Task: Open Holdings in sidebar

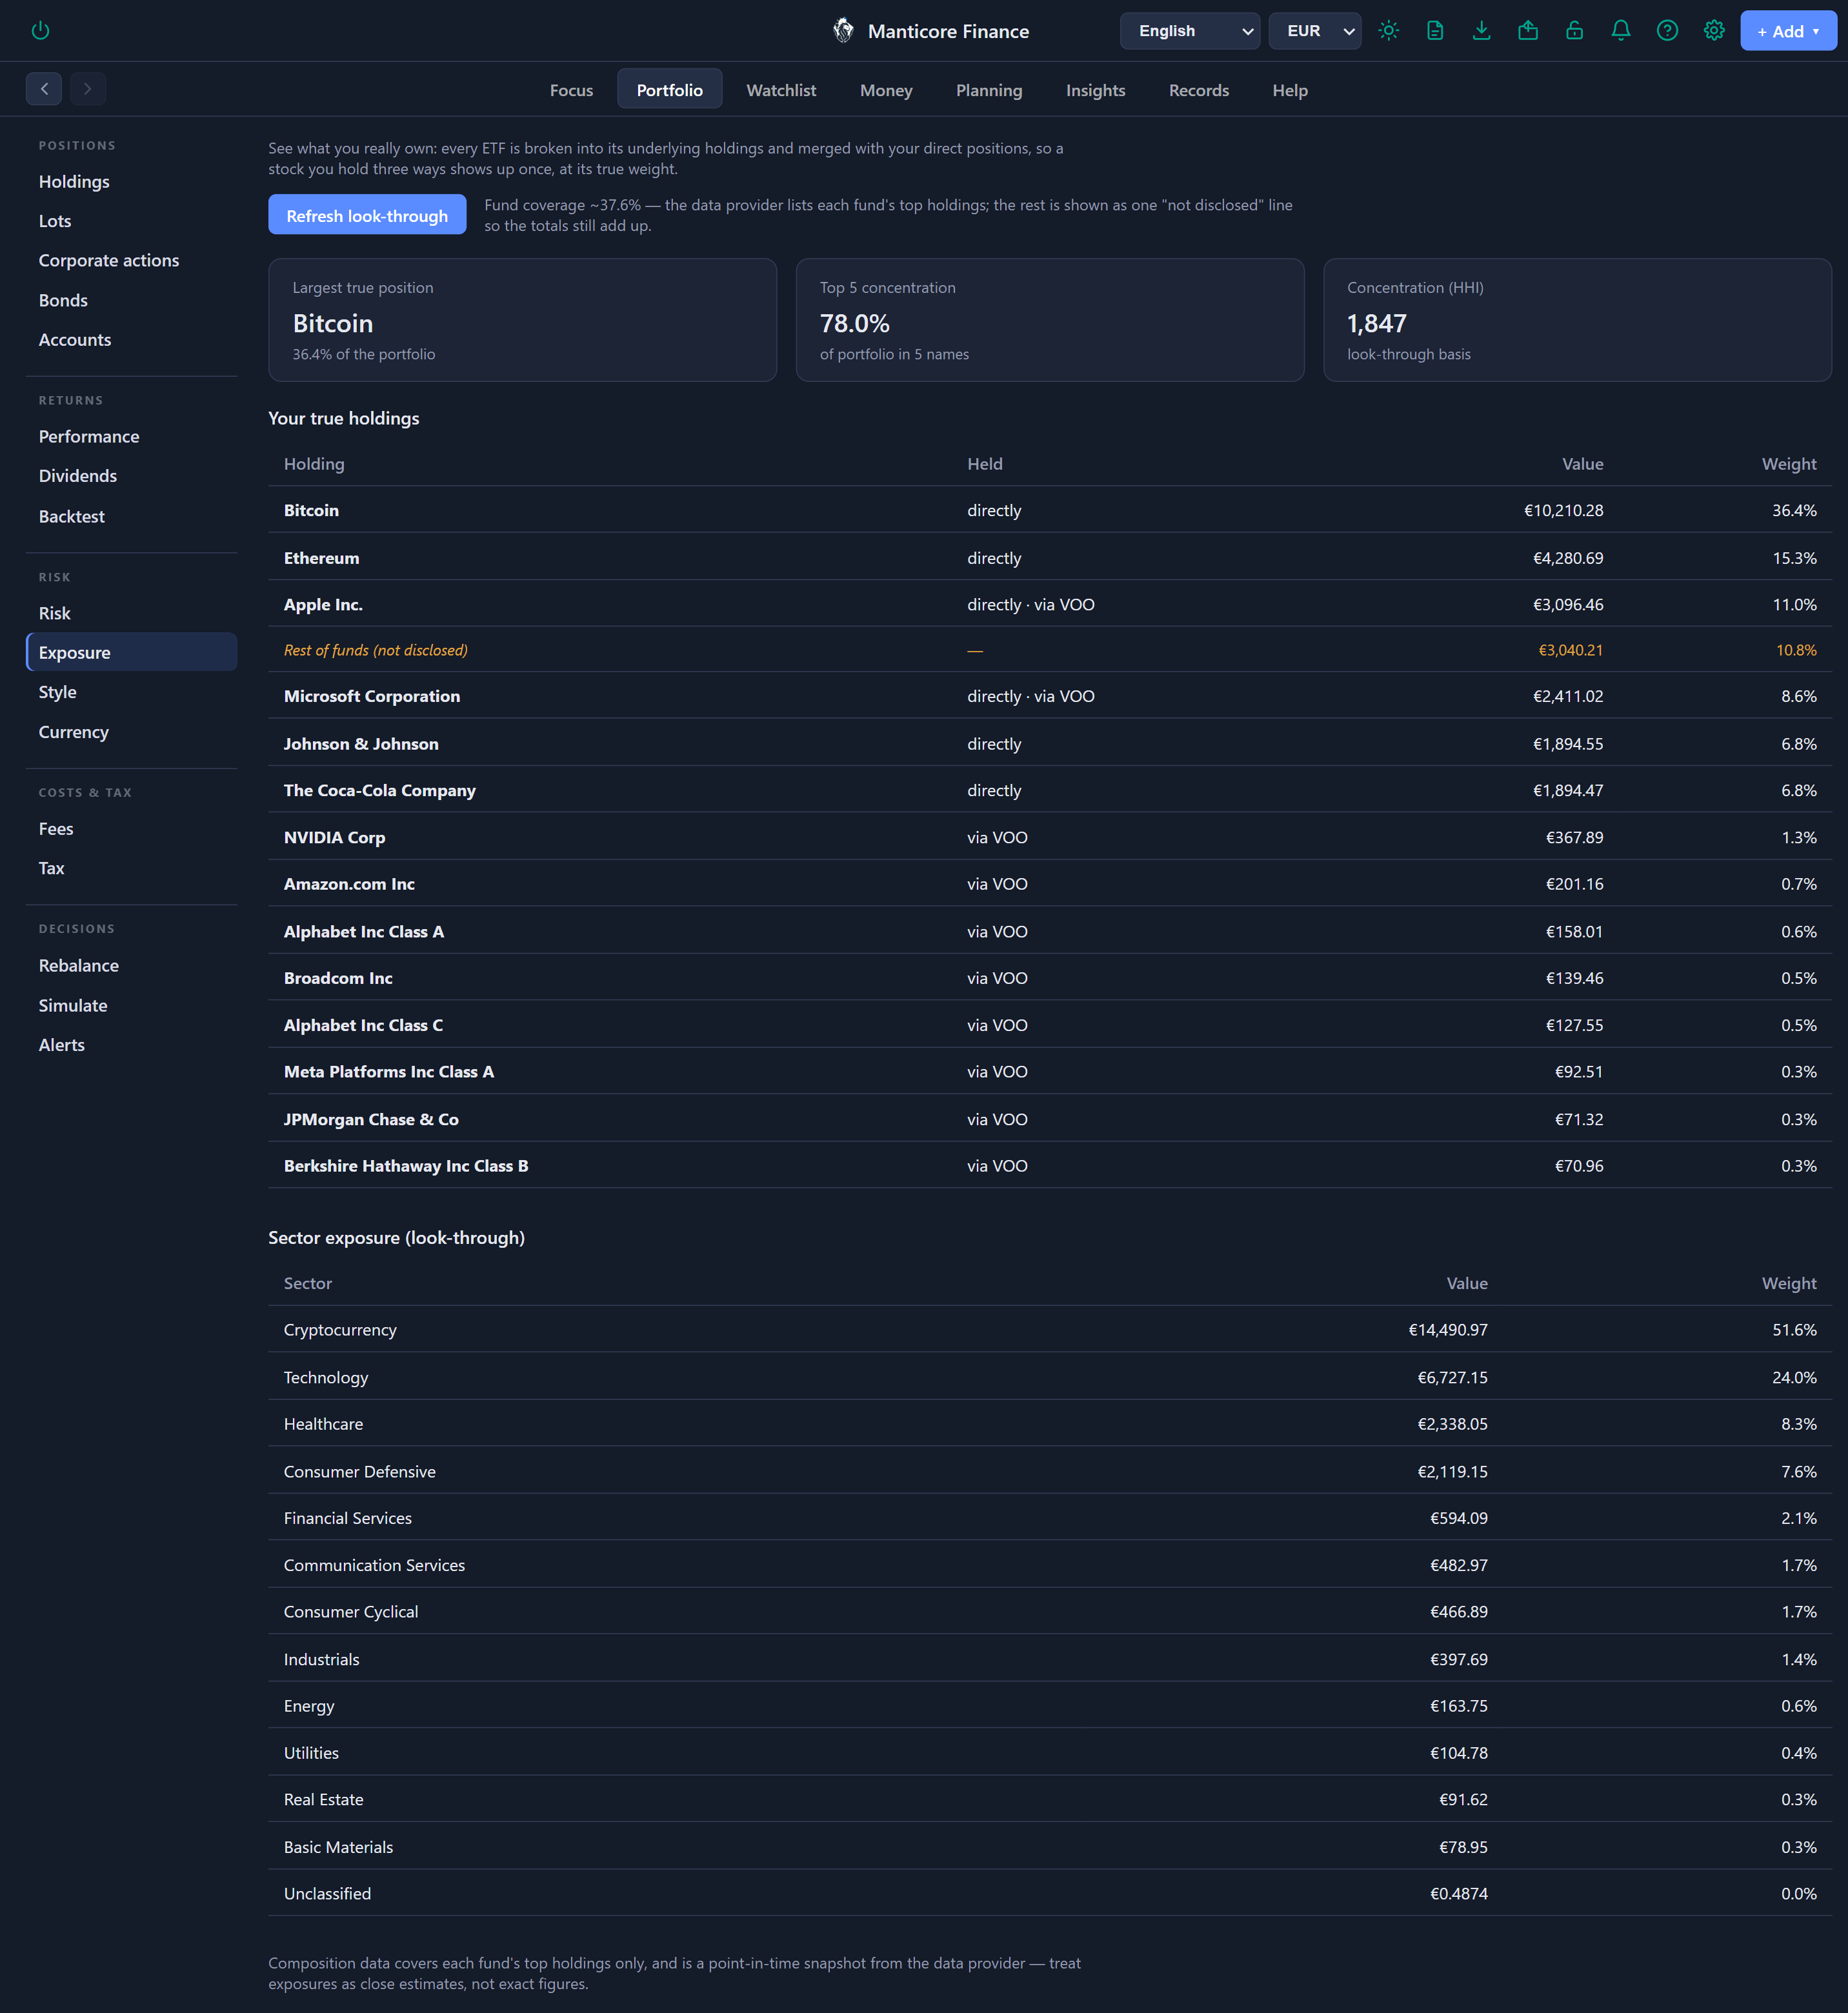Action: click(x=132, y=181)
